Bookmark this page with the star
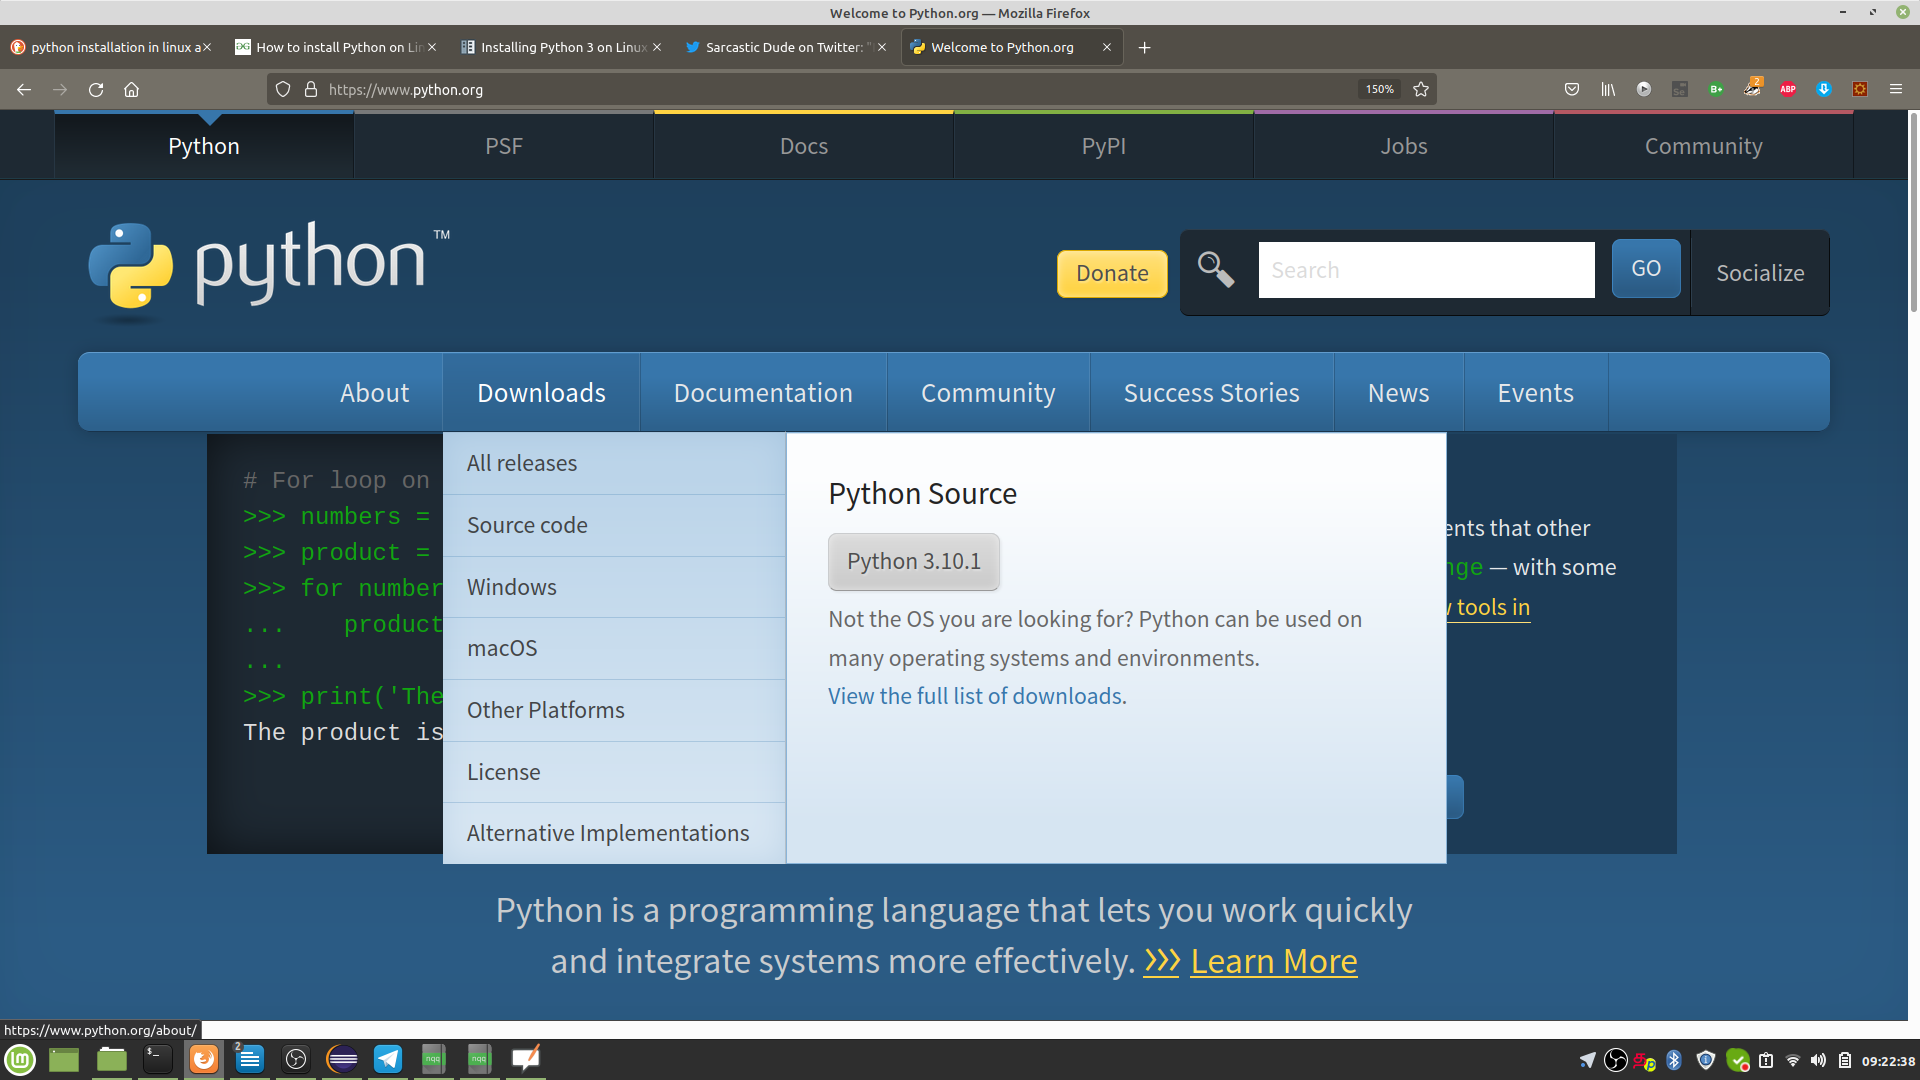 coord(1421,89)
